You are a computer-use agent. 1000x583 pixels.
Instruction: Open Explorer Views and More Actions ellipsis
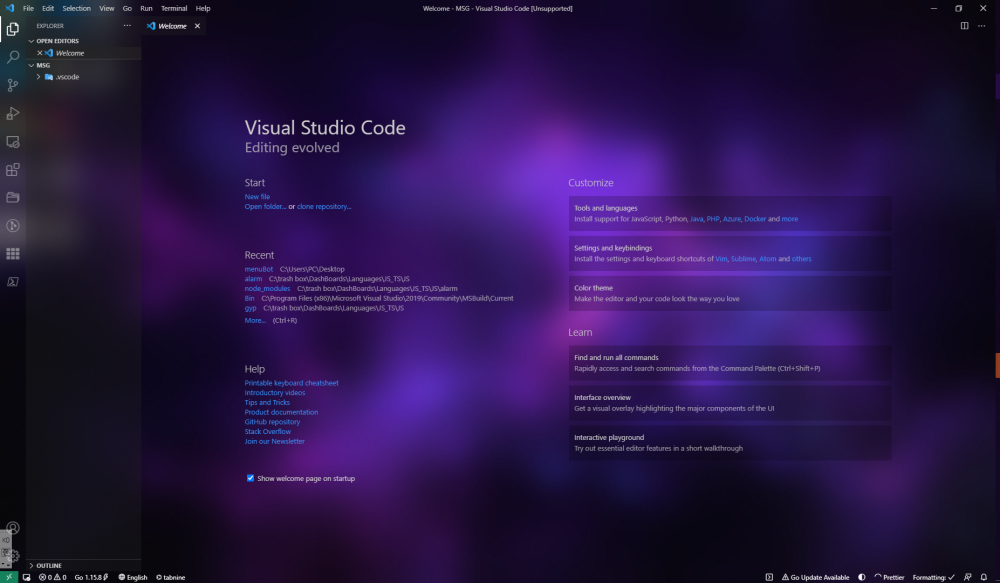click(x=127, y=26)
